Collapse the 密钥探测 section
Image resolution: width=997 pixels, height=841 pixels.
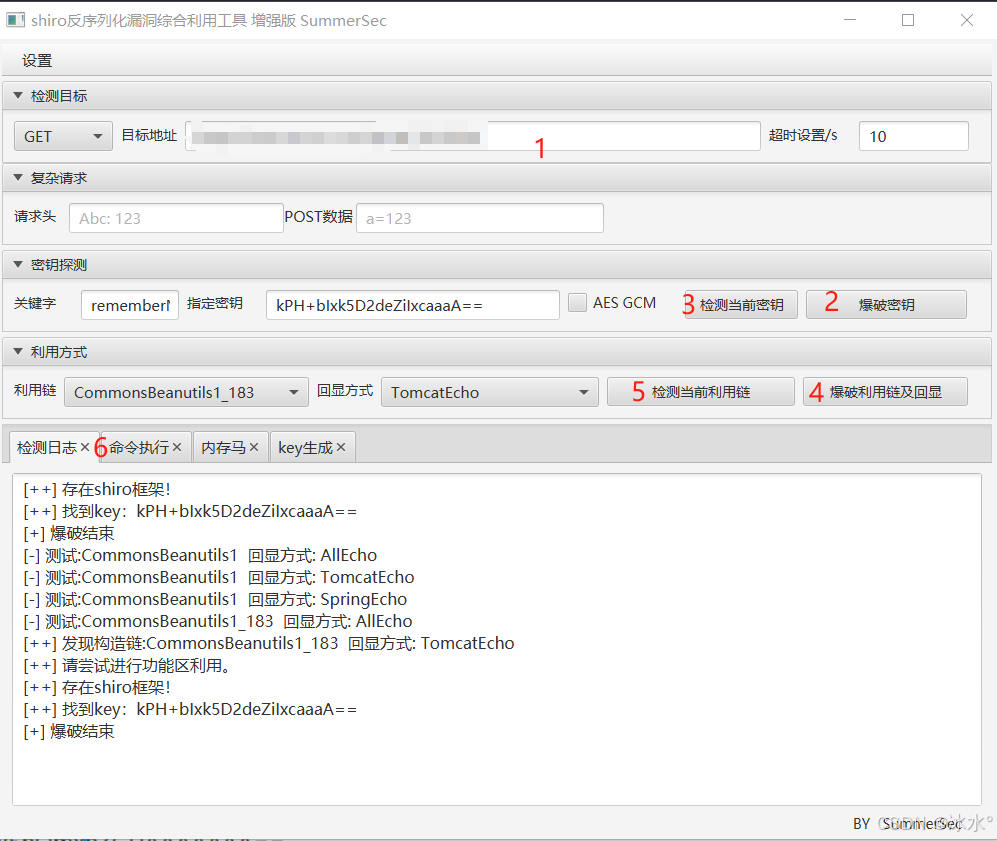17,264
